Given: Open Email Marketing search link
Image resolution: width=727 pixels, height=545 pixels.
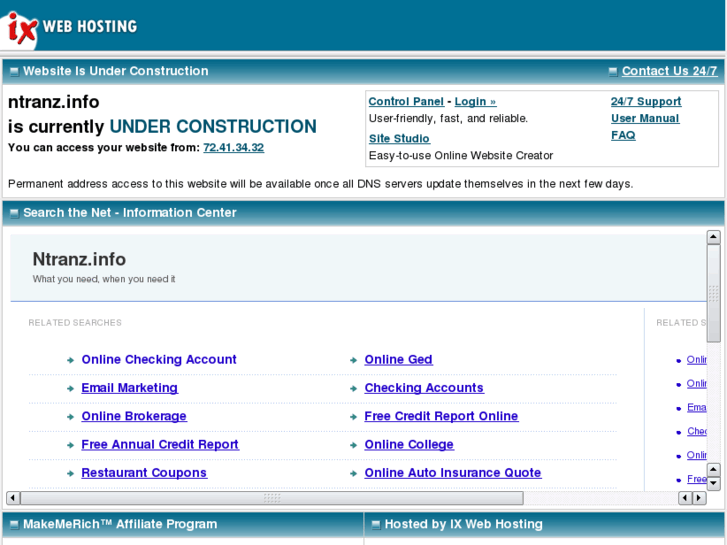Looking at the screenshot, I should click(130, 388).
